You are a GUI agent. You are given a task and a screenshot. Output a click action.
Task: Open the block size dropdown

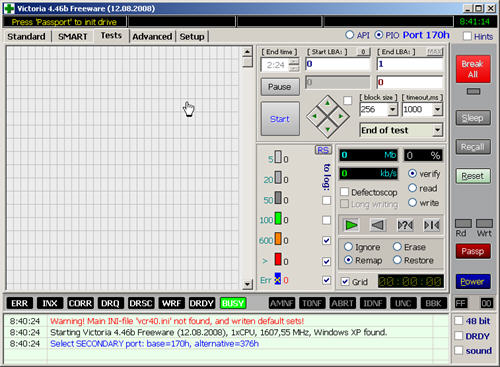(x=393, y=109)
